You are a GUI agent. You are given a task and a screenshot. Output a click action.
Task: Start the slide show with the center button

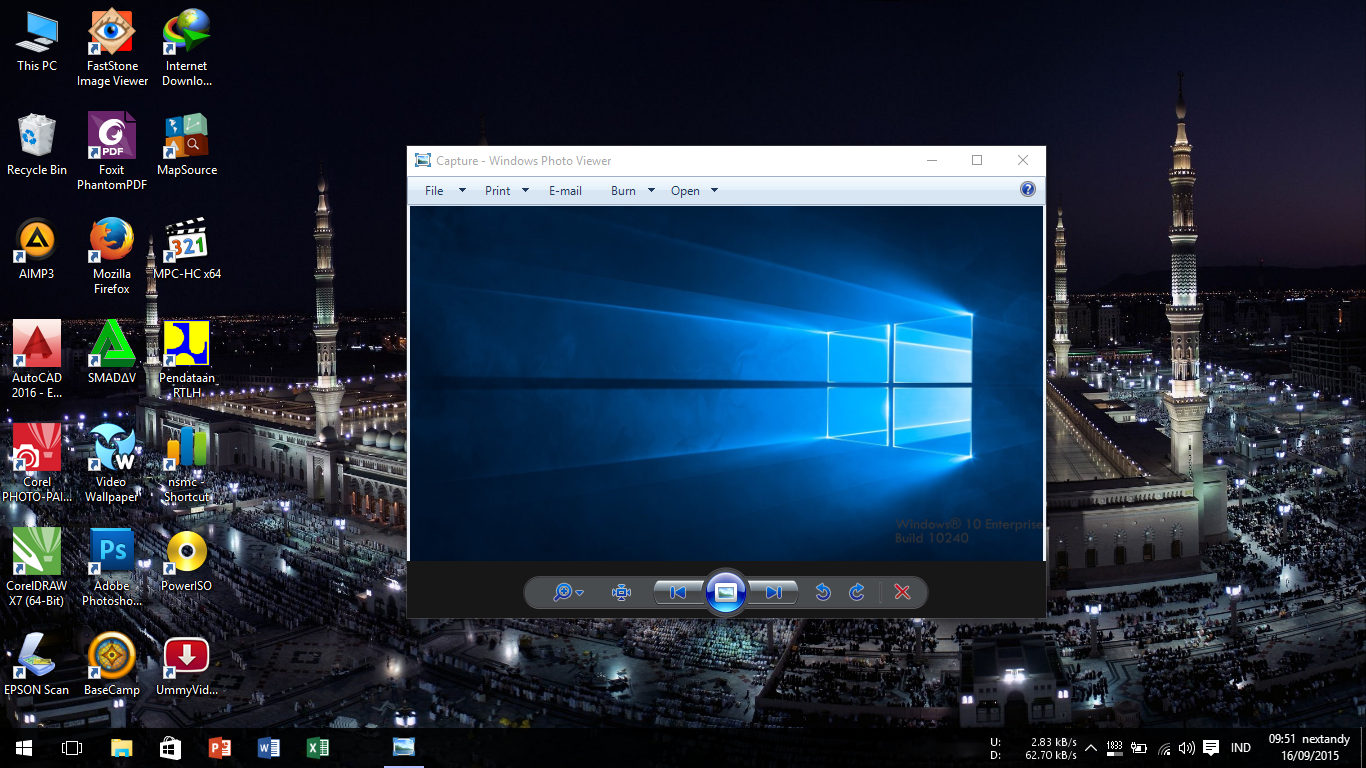726,592
